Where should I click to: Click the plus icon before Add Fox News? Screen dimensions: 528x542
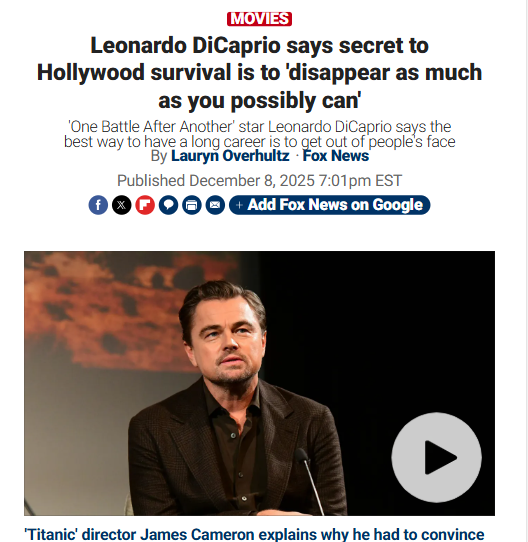[239, 205]
